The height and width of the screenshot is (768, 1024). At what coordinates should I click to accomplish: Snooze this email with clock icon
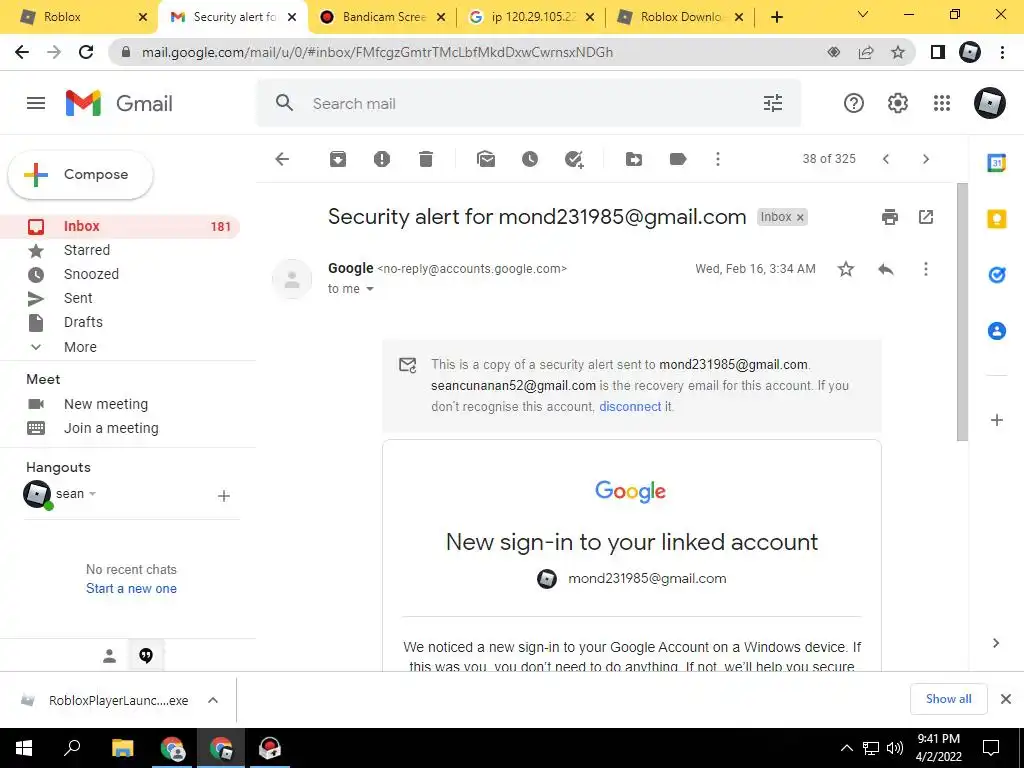530,159
